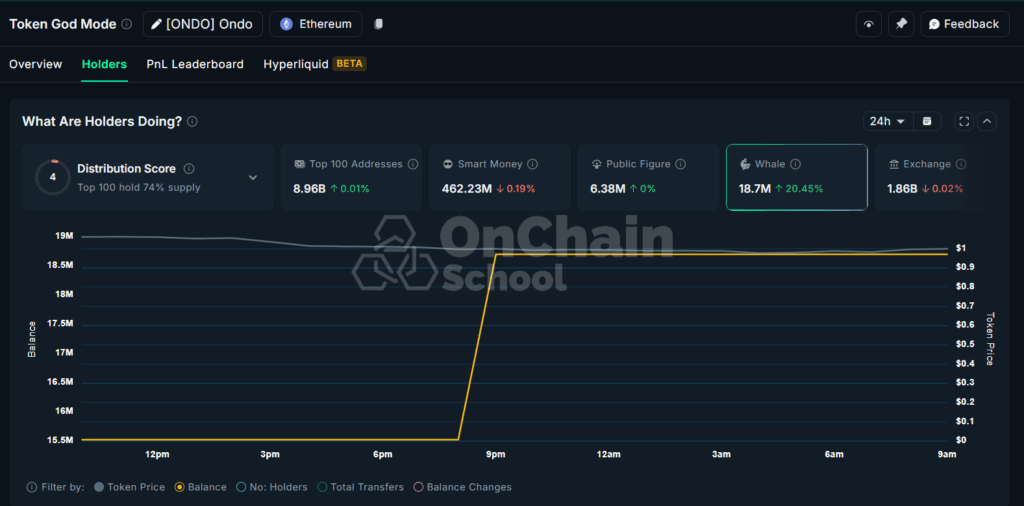
Task: Click the $0.9 token price axis label
Action: (965, 267)
